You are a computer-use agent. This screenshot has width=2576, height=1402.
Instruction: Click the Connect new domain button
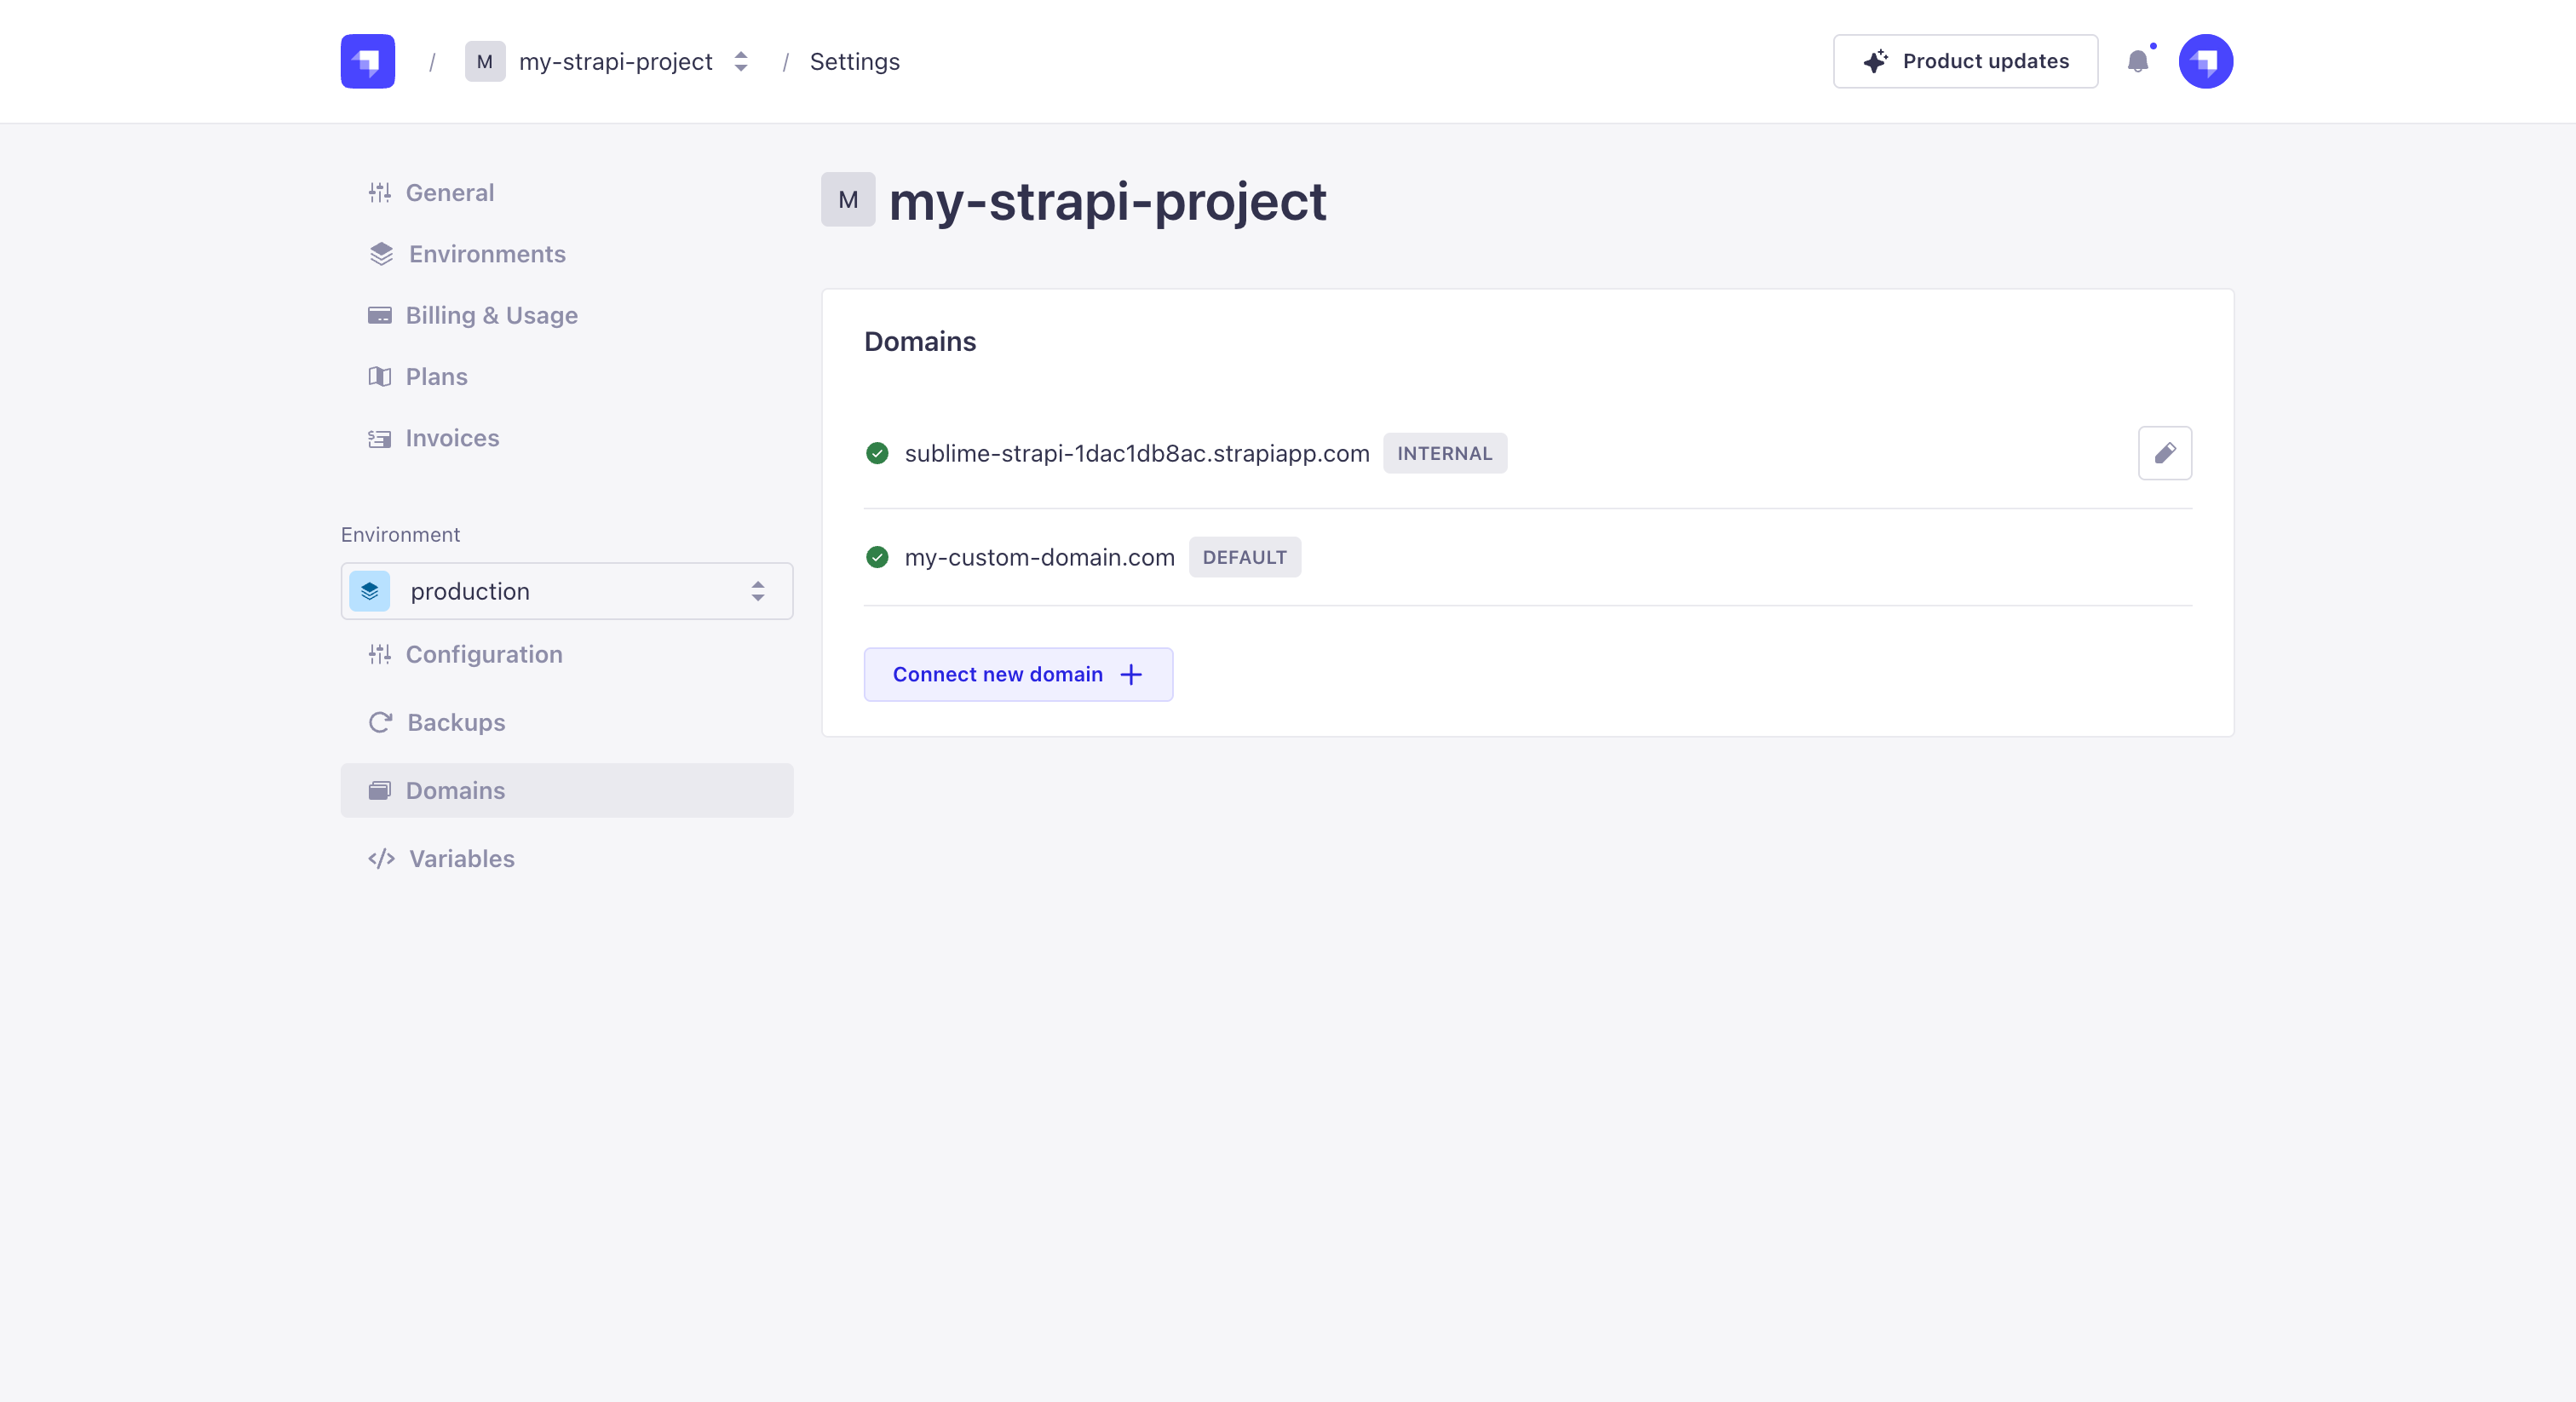pyautogui.click(x=1017, y=674)
